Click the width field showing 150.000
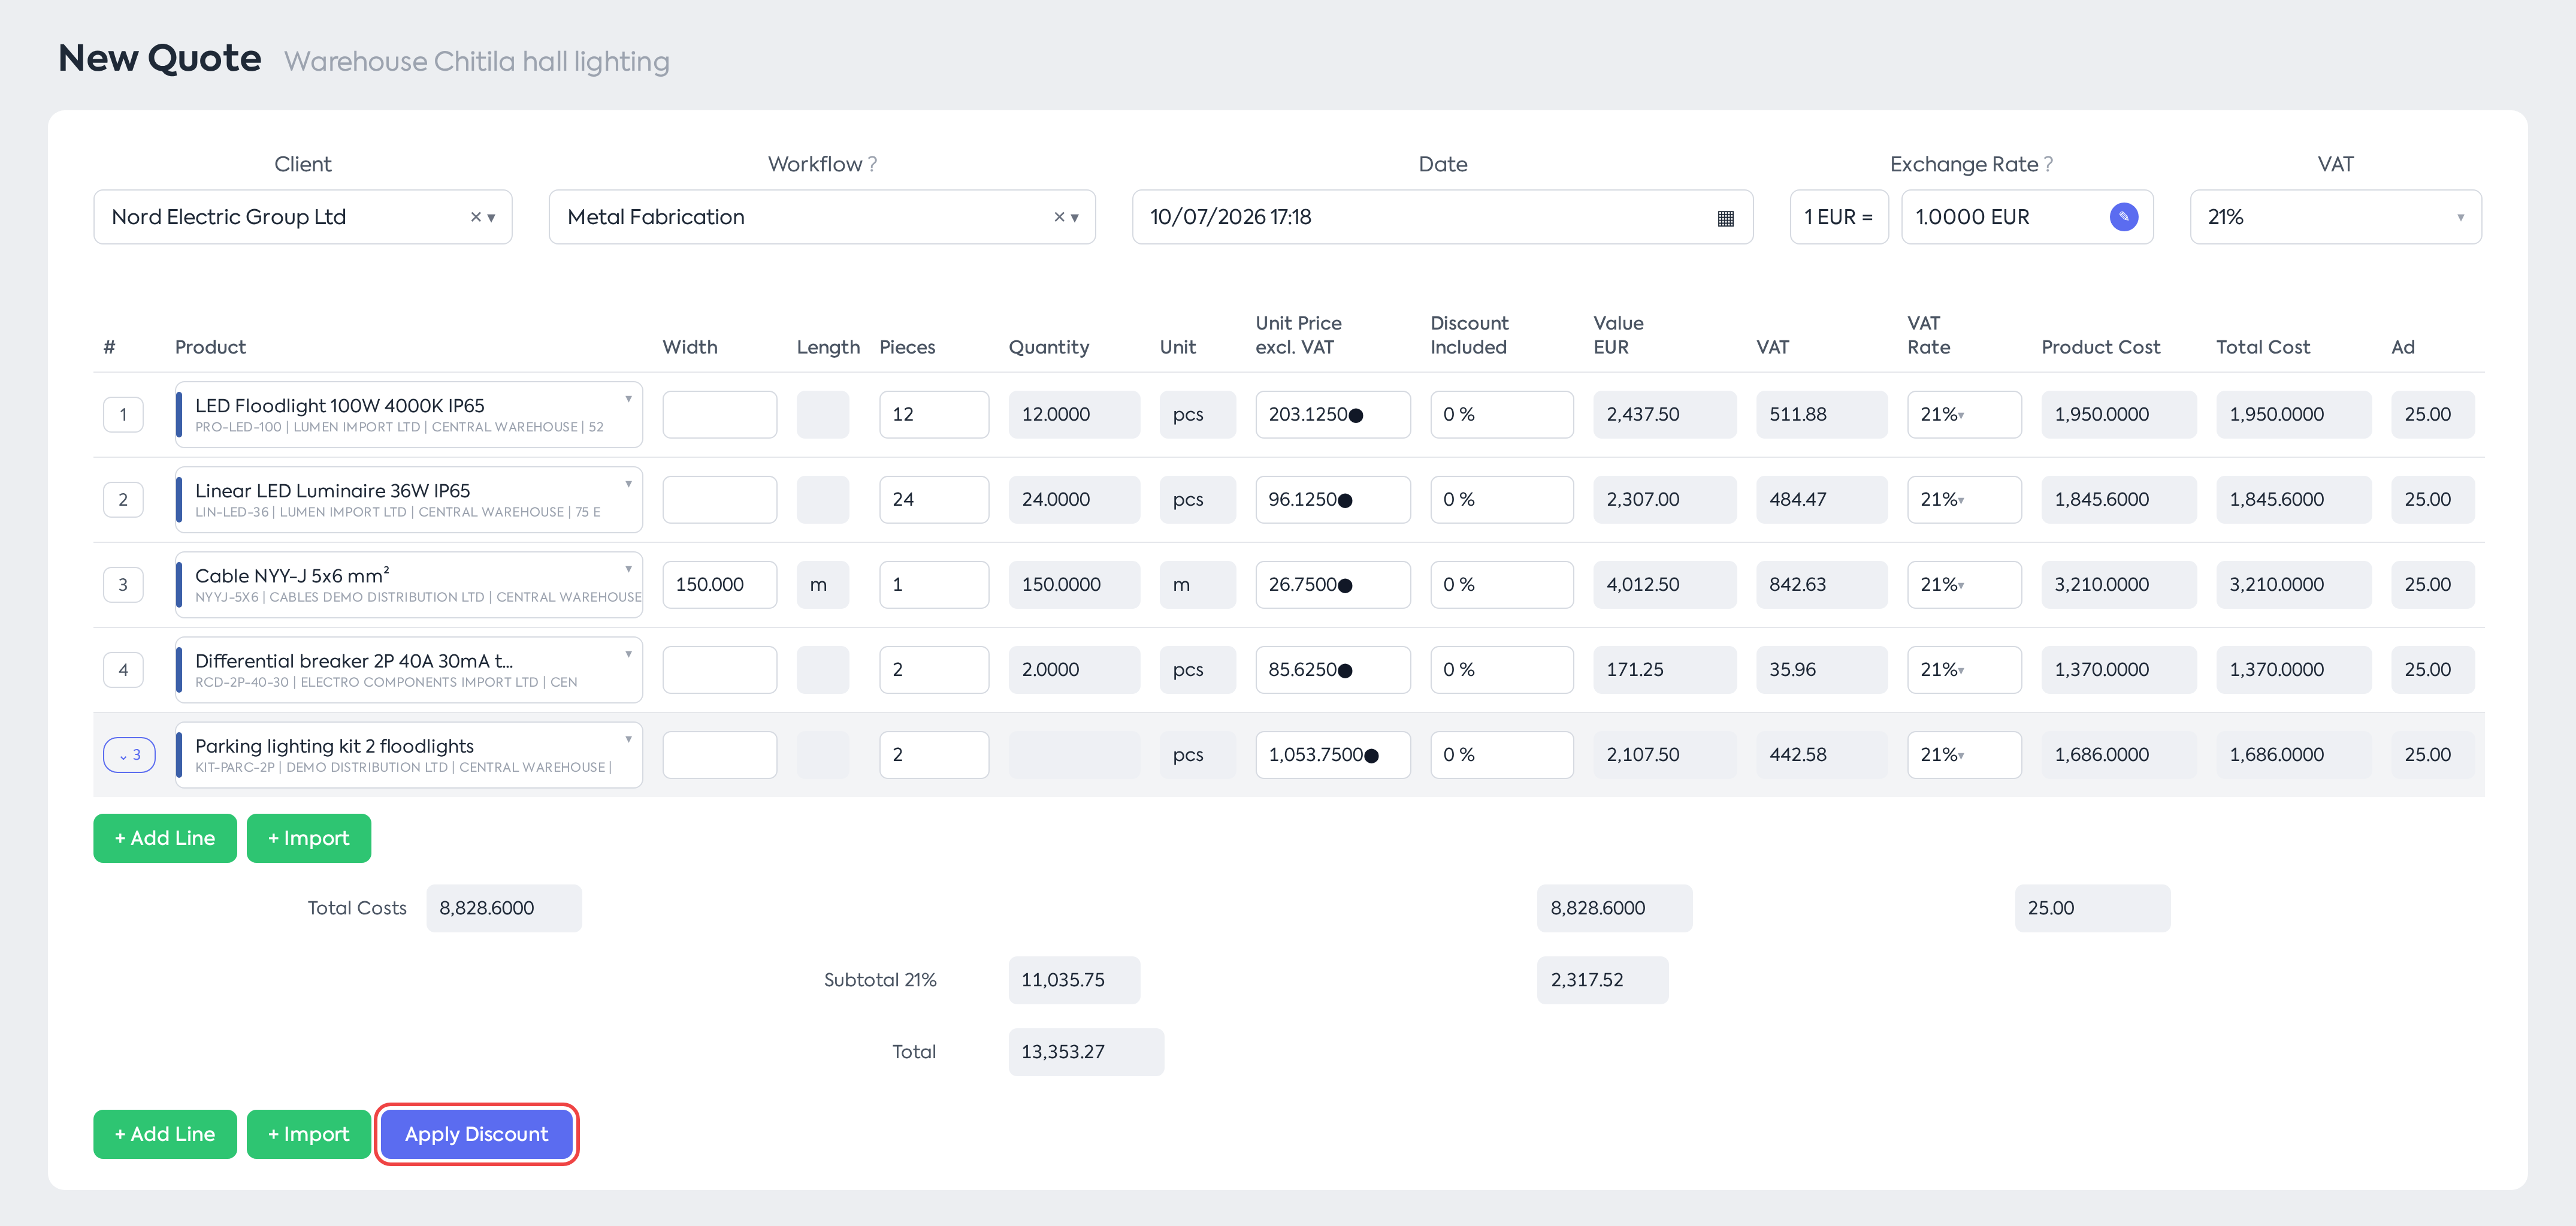This screenshot has width=2576, height=1226. coord(719,584)
